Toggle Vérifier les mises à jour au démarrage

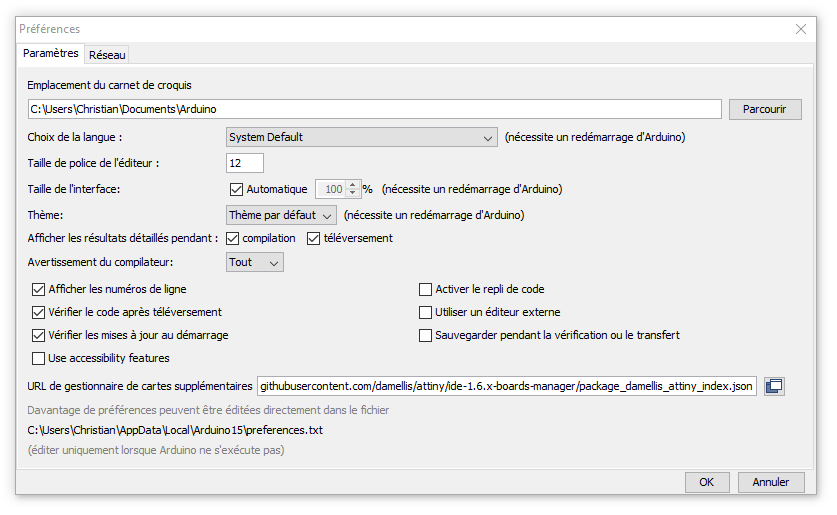click(38, 335)
